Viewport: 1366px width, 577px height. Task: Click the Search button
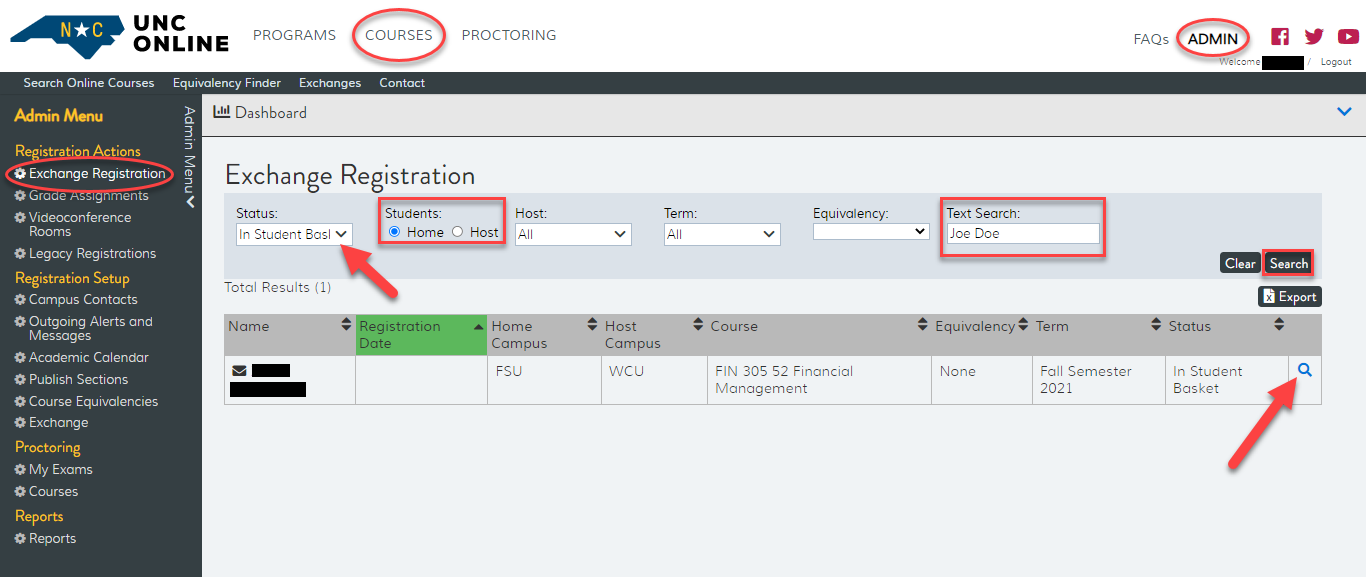(x=1288, y=263)
